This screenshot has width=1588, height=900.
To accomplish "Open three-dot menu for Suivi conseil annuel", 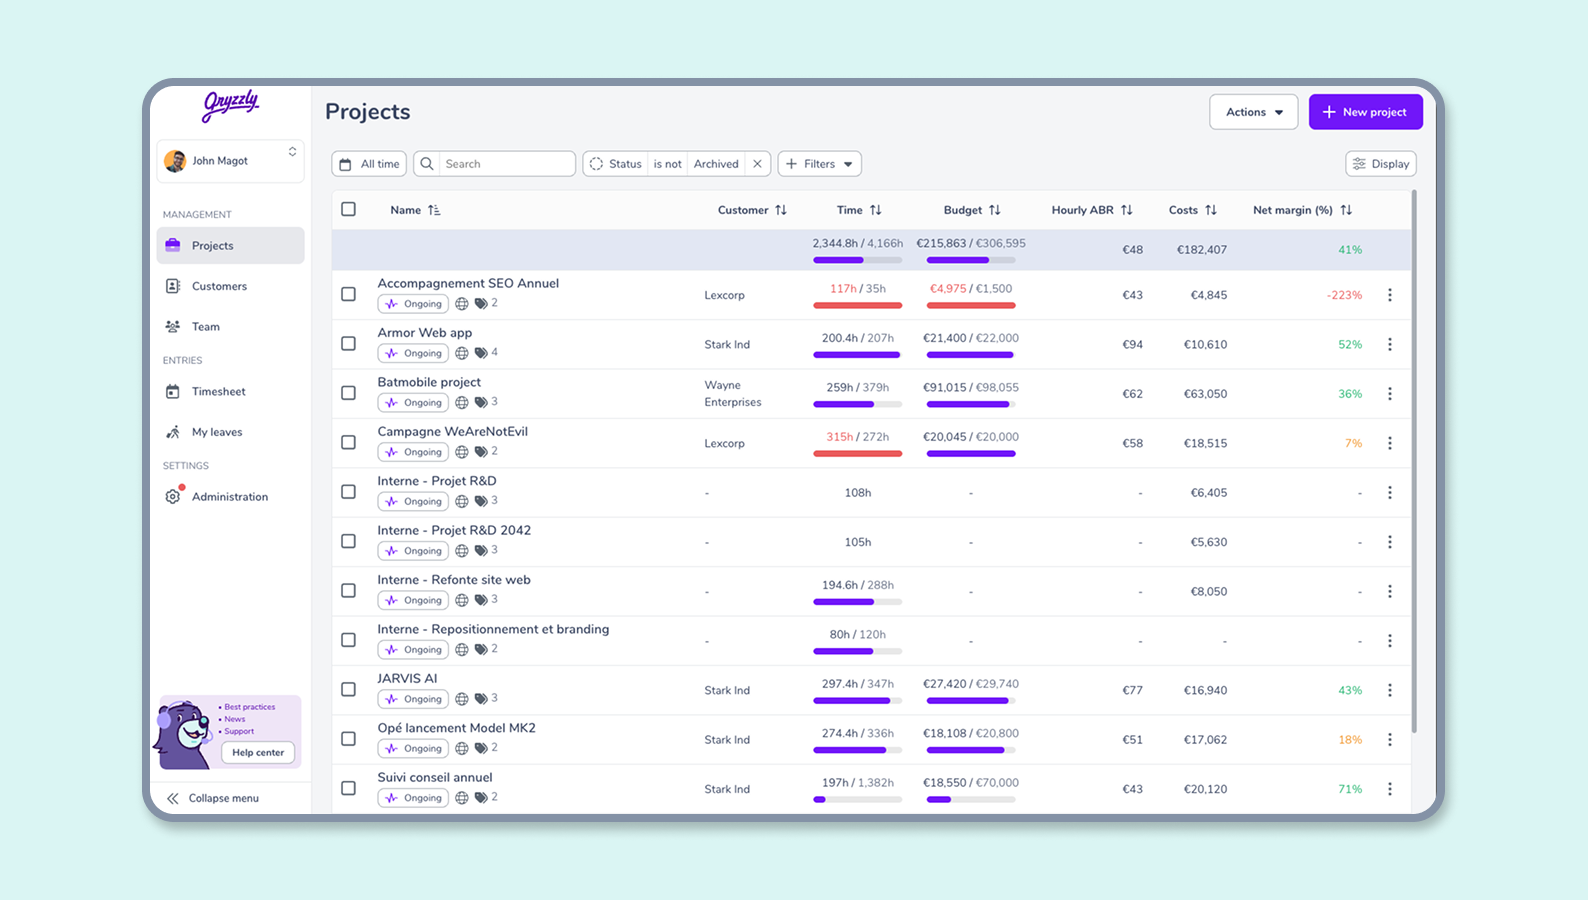I will point(1389,789).
